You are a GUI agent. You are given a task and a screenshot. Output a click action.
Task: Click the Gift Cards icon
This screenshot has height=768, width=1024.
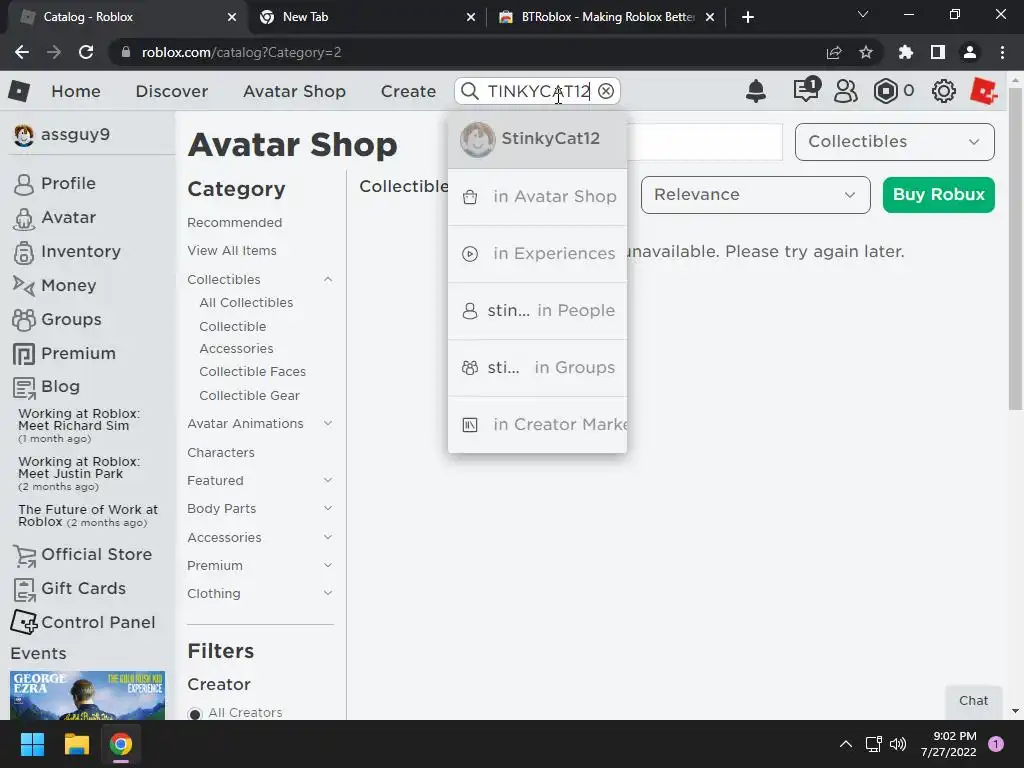click(x=25, y=589)
